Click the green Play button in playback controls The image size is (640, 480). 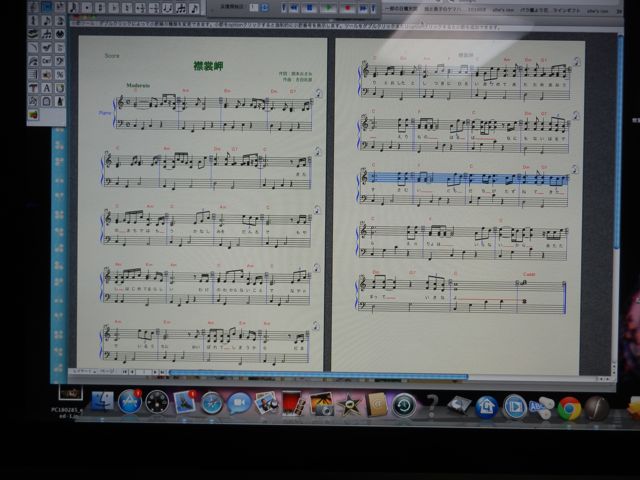tap(328, 7)
